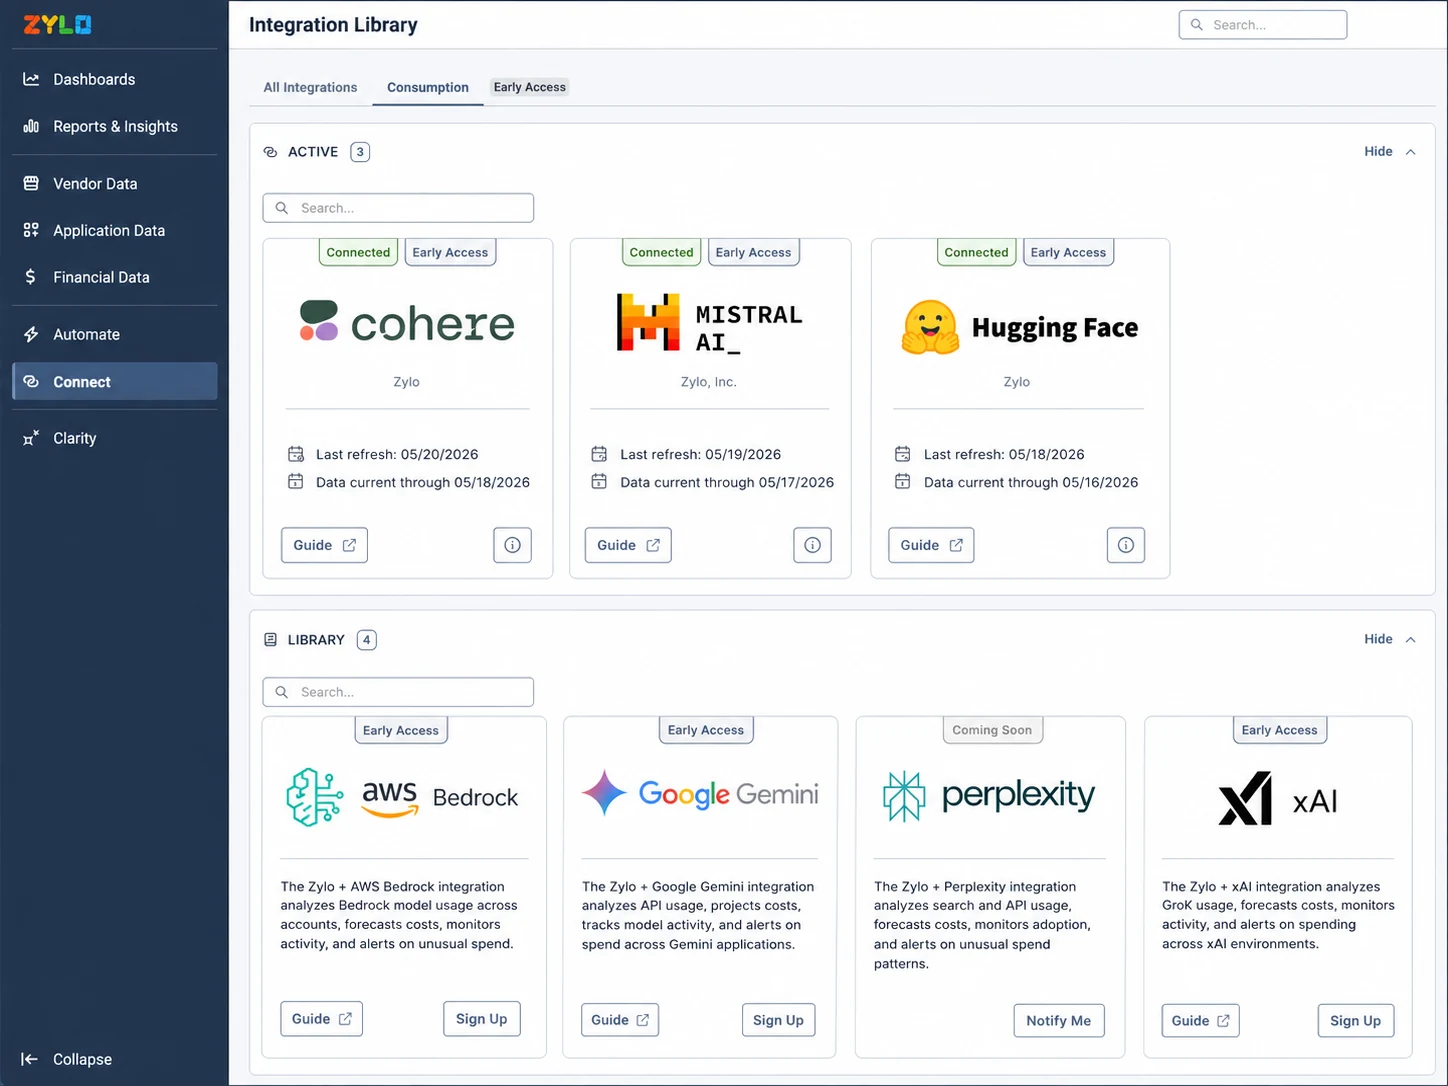The height and width of the screenshot is (1086, 1448).
Task: Click the xAI logo
Action: click(1278, 799)
